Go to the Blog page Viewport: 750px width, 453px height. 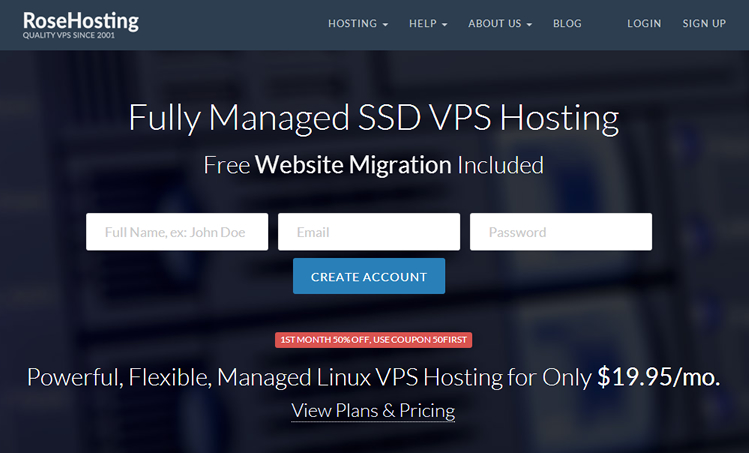(567, 24)
